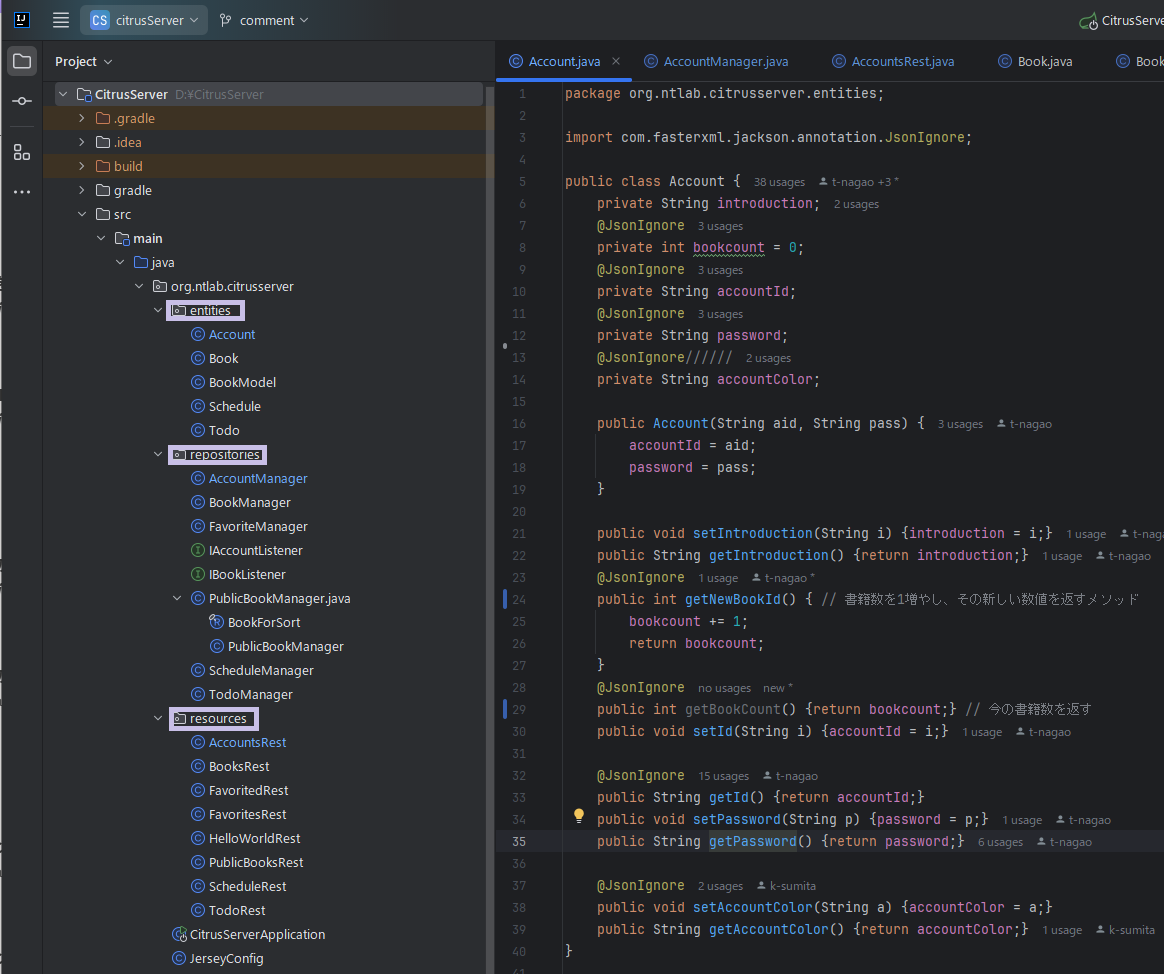The width and height of the screenshot is (1164, 974).
Task: Open the main hamburger menu
Action: (x=61, y=20)
